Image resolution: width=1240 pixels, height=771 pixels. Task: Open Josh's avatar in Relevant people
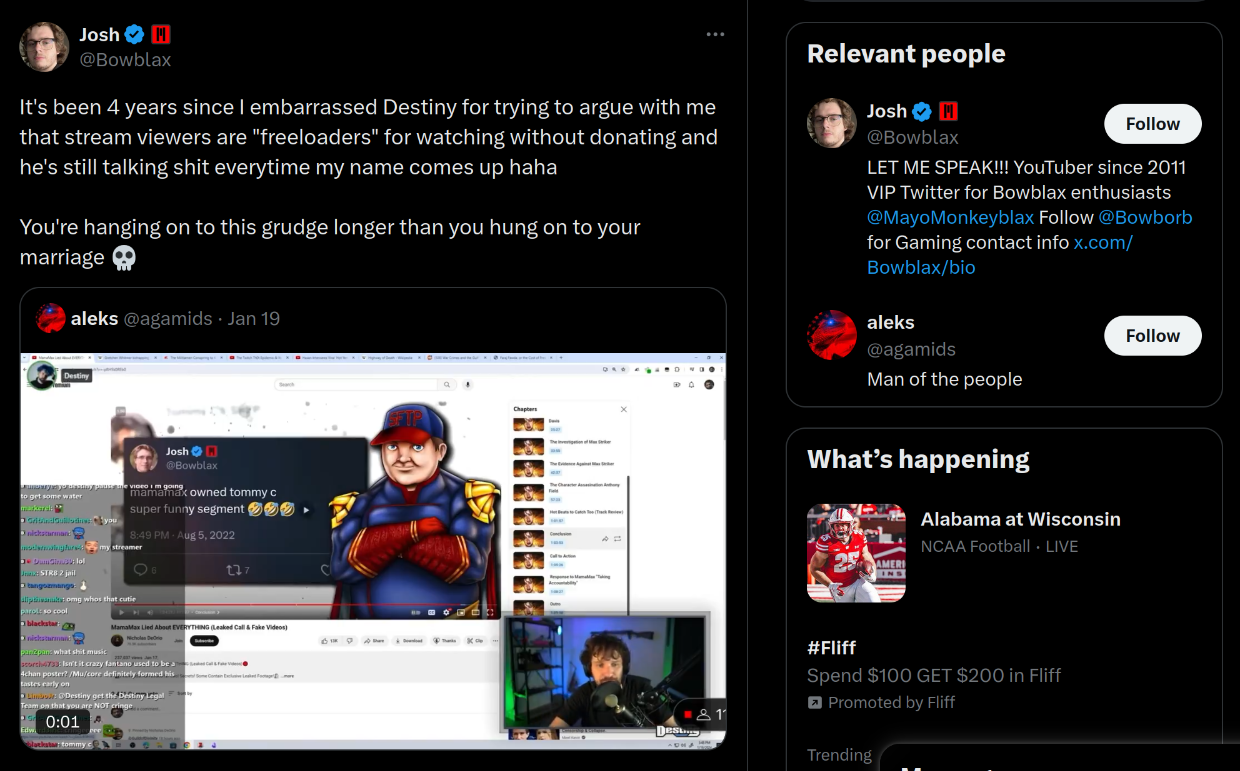832,123
